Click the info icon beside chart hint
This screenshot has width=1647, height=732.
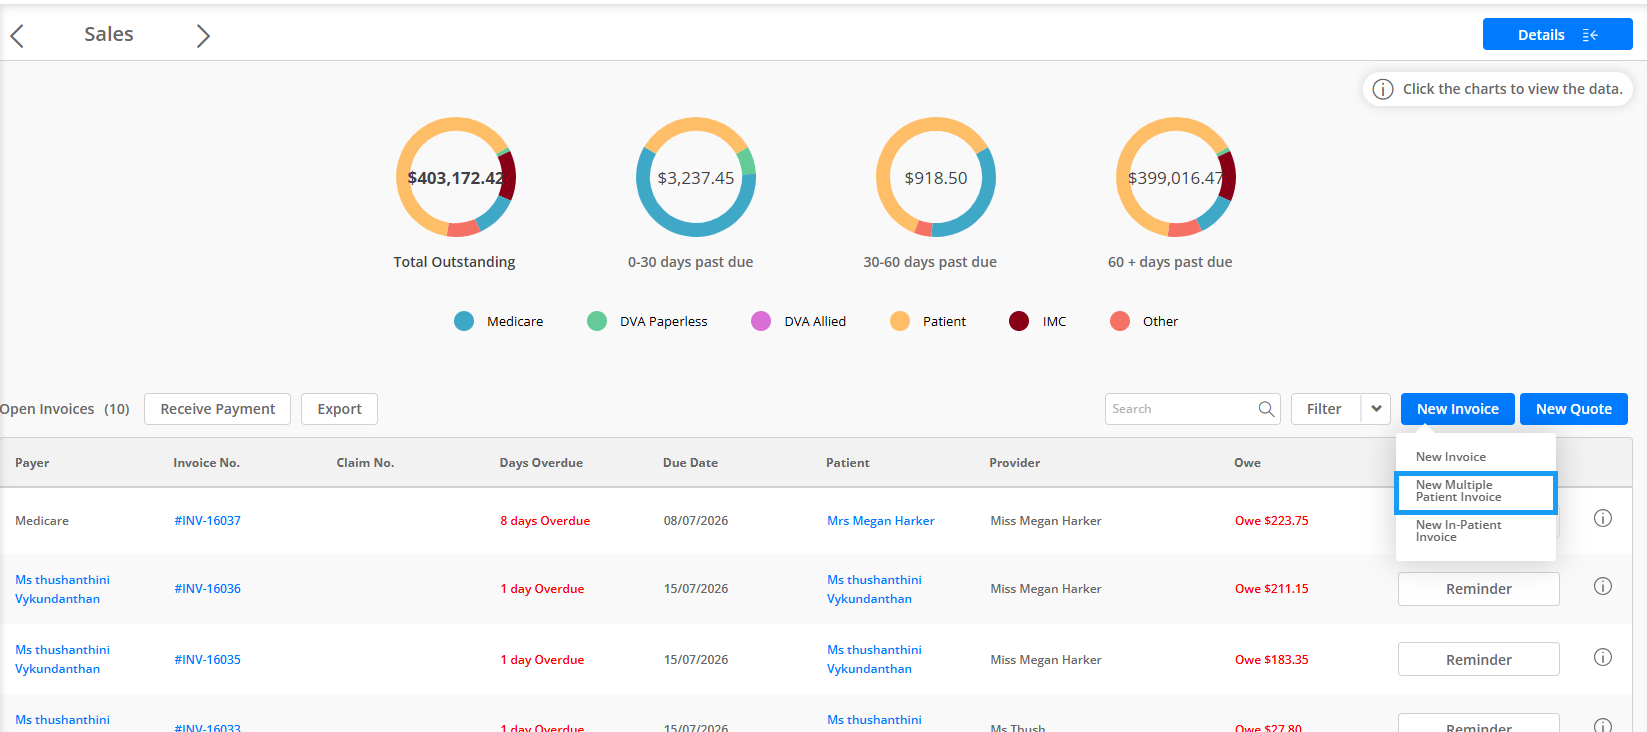click(x=1383, y=89)
